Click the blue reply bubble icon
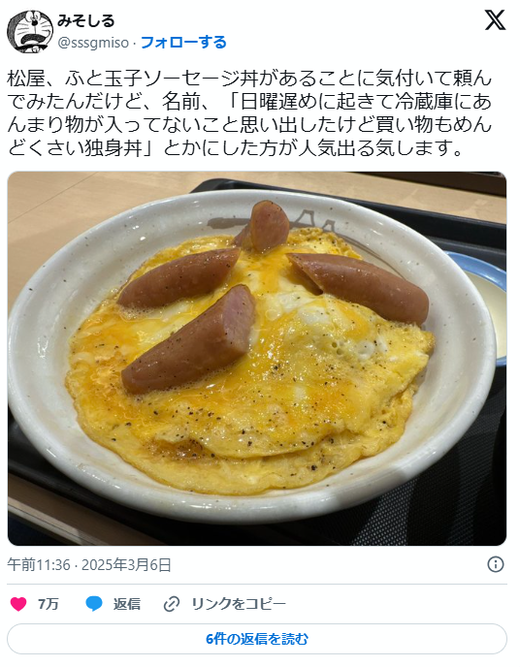This screenshot has width=520, height=667. pos(94,604)
